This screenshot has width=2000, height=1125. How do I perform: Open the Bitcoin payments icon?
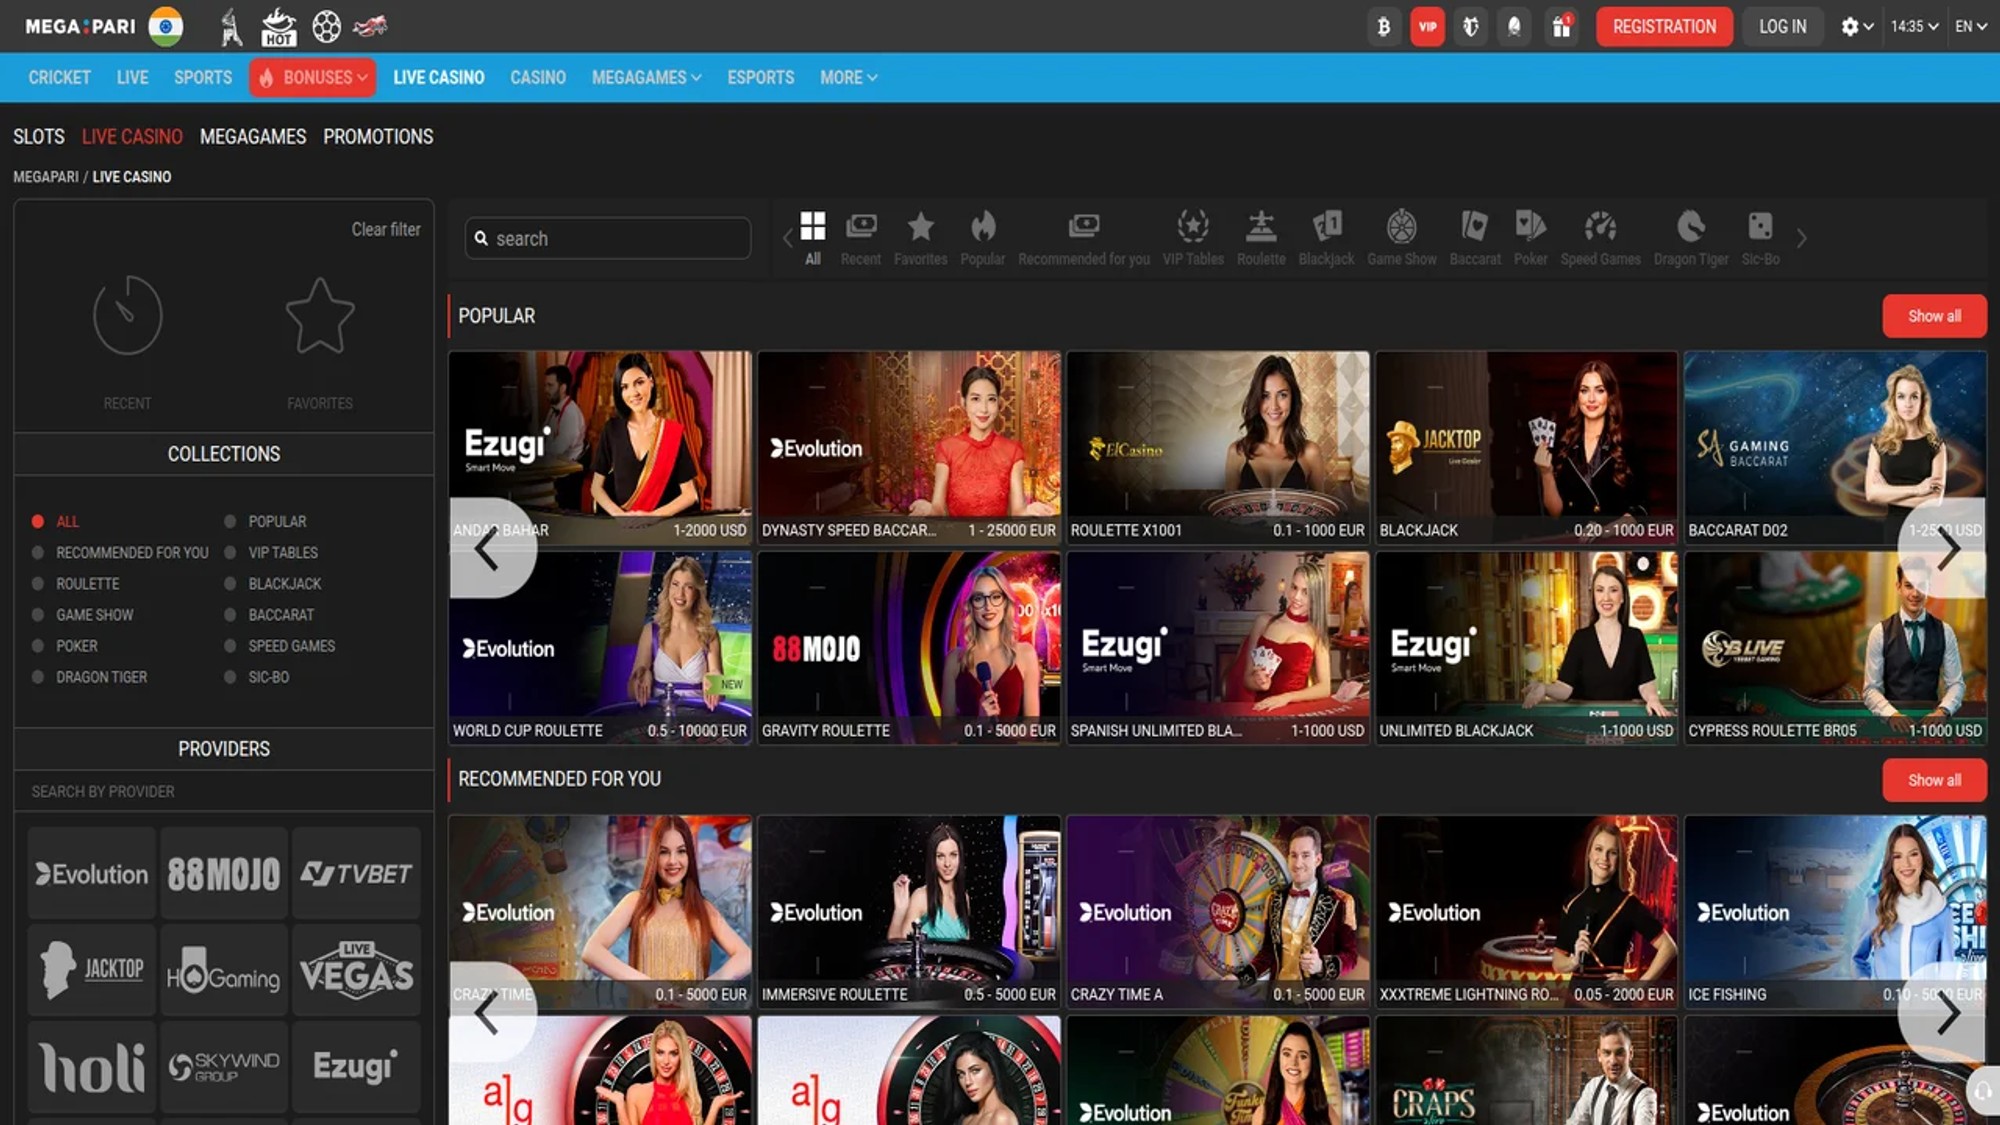pyautogui.click(x=1384, y=27)
